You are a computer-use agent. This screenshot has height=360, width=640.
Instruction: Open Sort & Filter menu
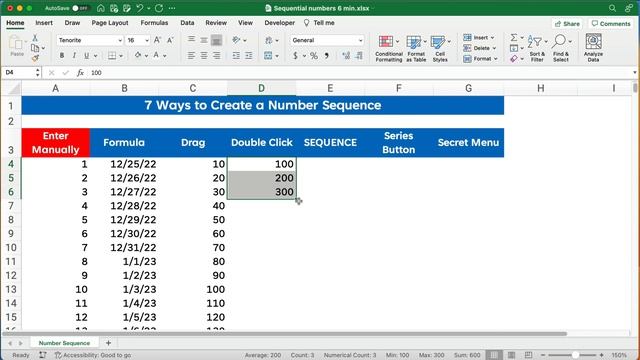point(537,48)
